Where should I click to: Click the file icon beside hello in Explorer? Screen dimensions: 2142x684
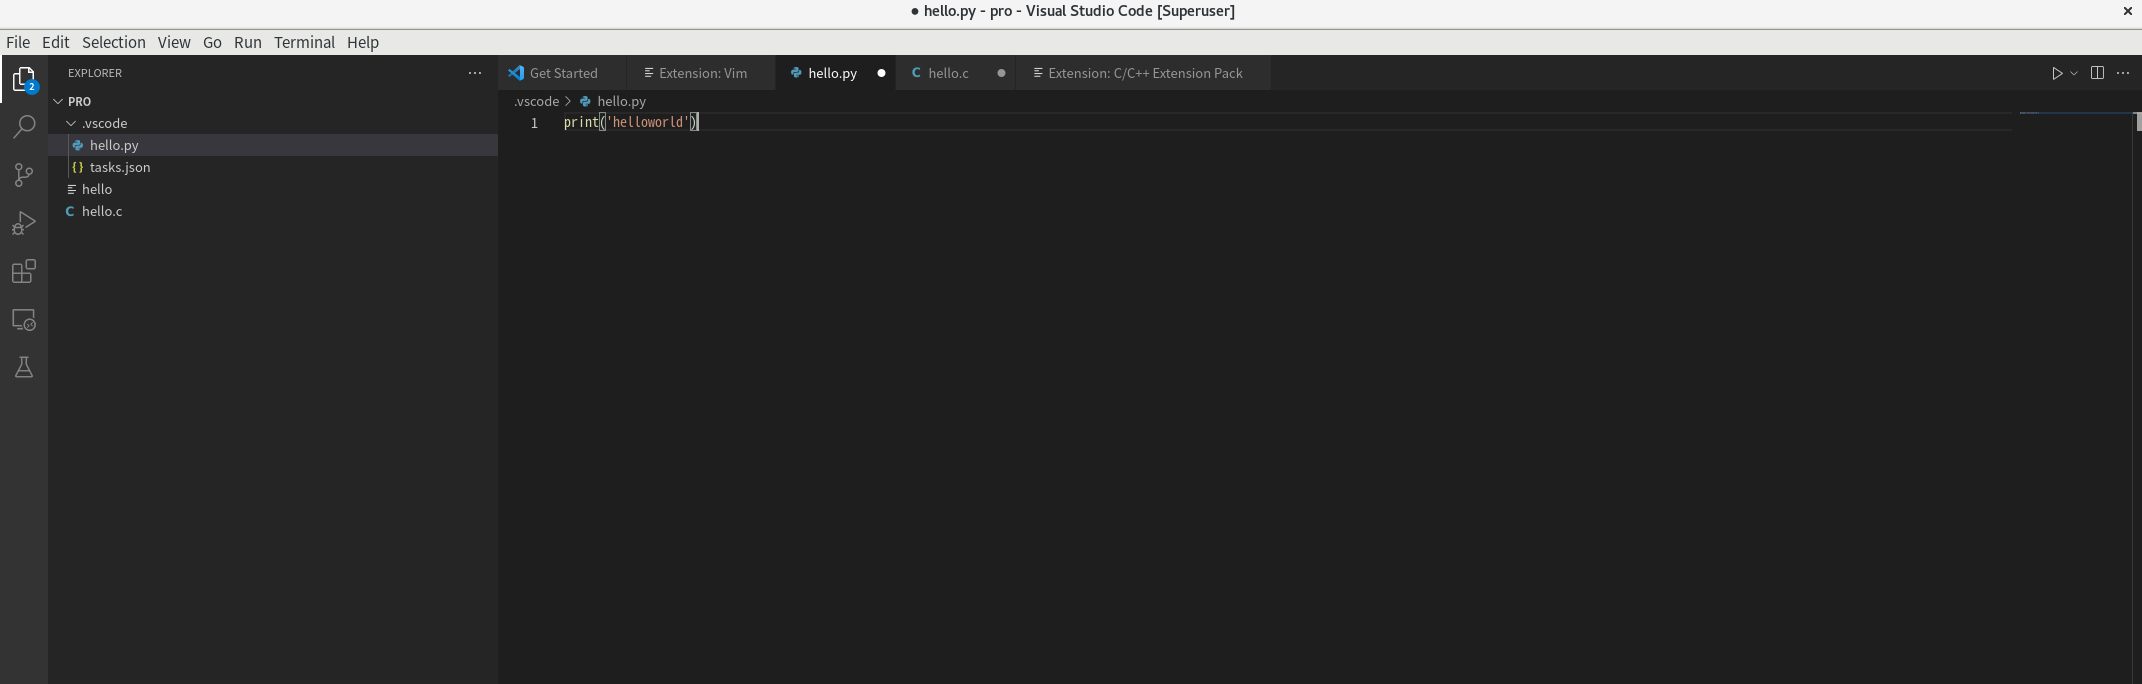point(71,189)
